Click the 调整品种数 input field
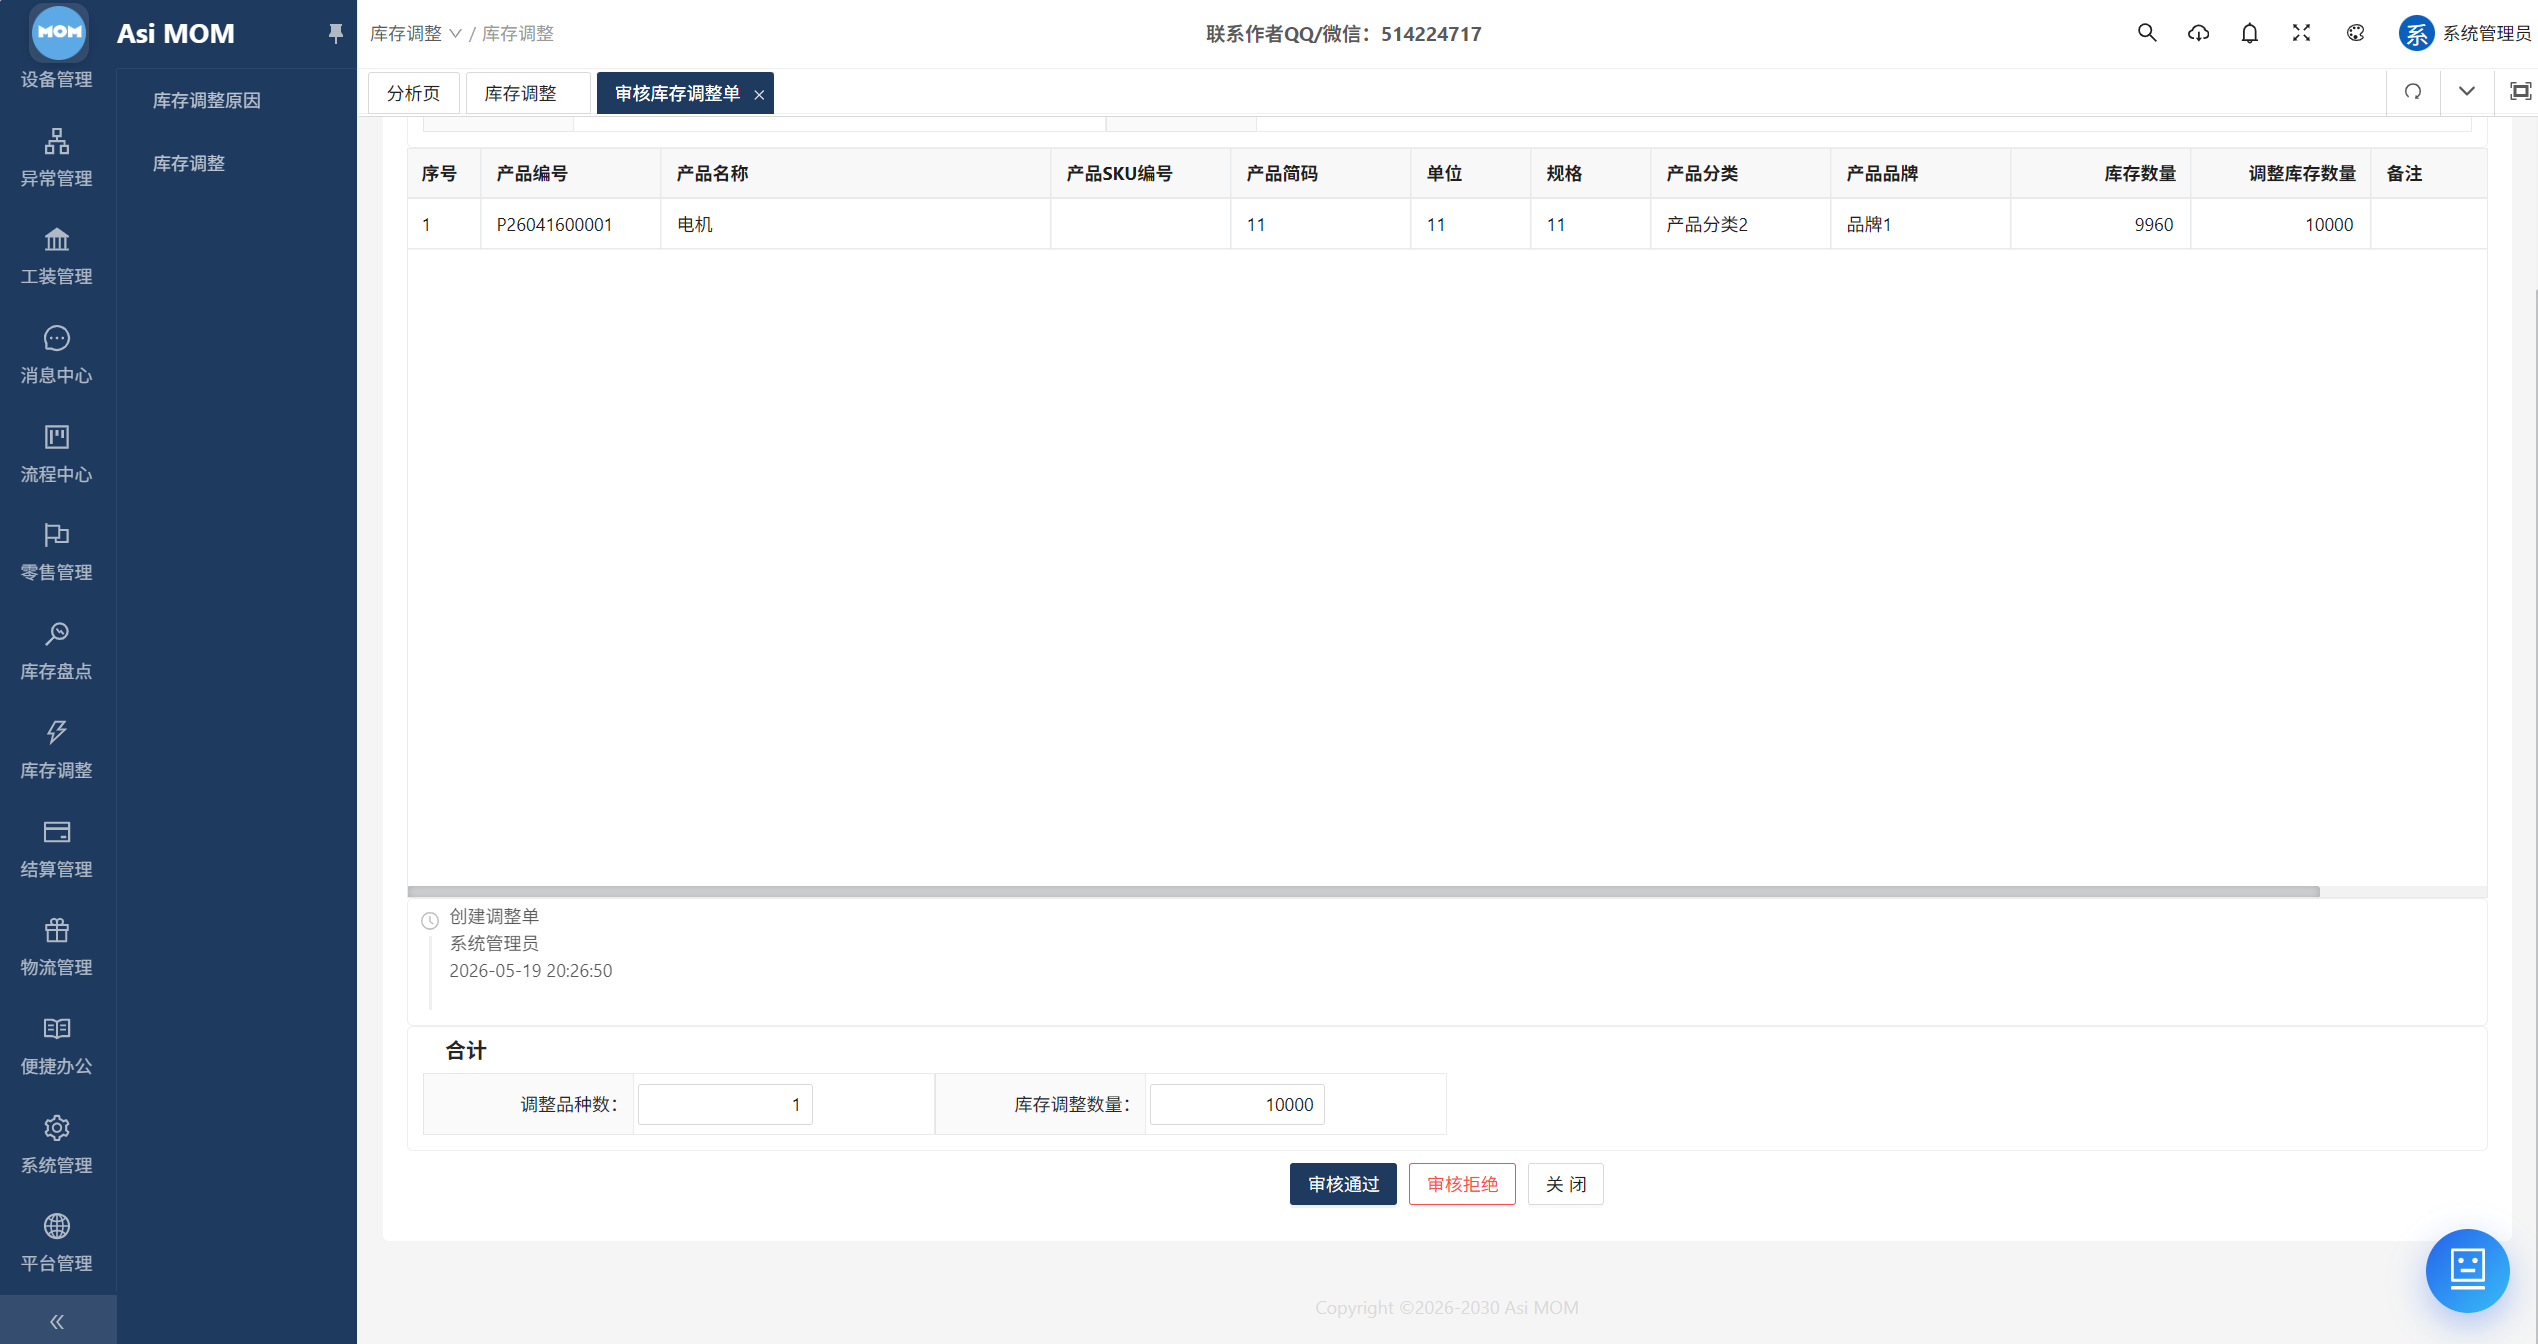The image size is (2538, 1344). click(x=725, y=1104)
